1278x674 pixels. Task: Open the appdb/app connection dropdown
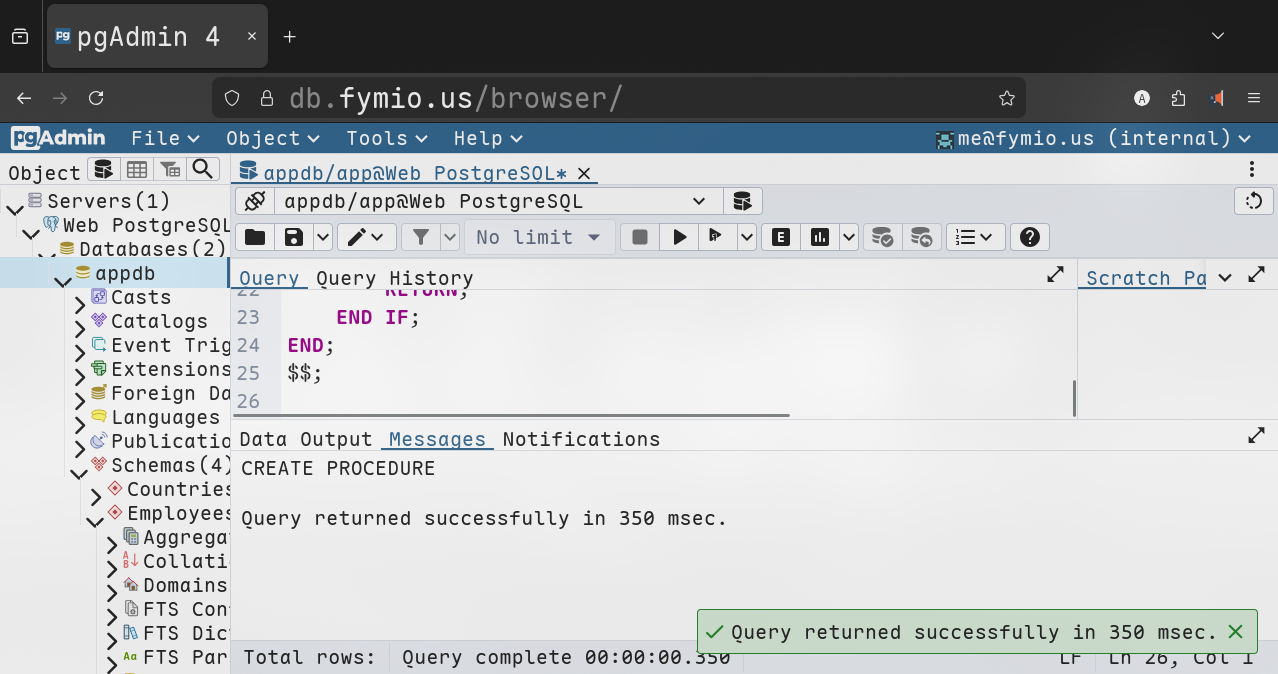[x=496, y=202]
